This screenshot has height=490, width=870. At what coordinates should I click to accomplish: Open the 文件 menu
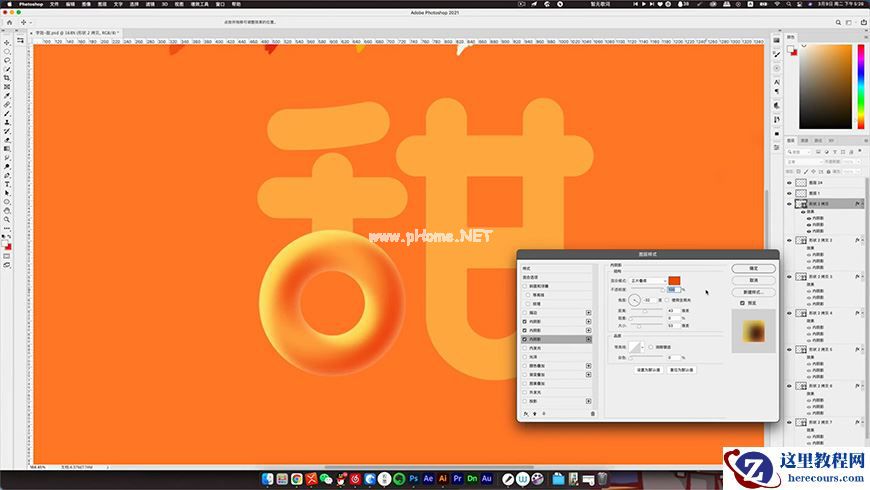pyautogui.click(x=54, y=4)
